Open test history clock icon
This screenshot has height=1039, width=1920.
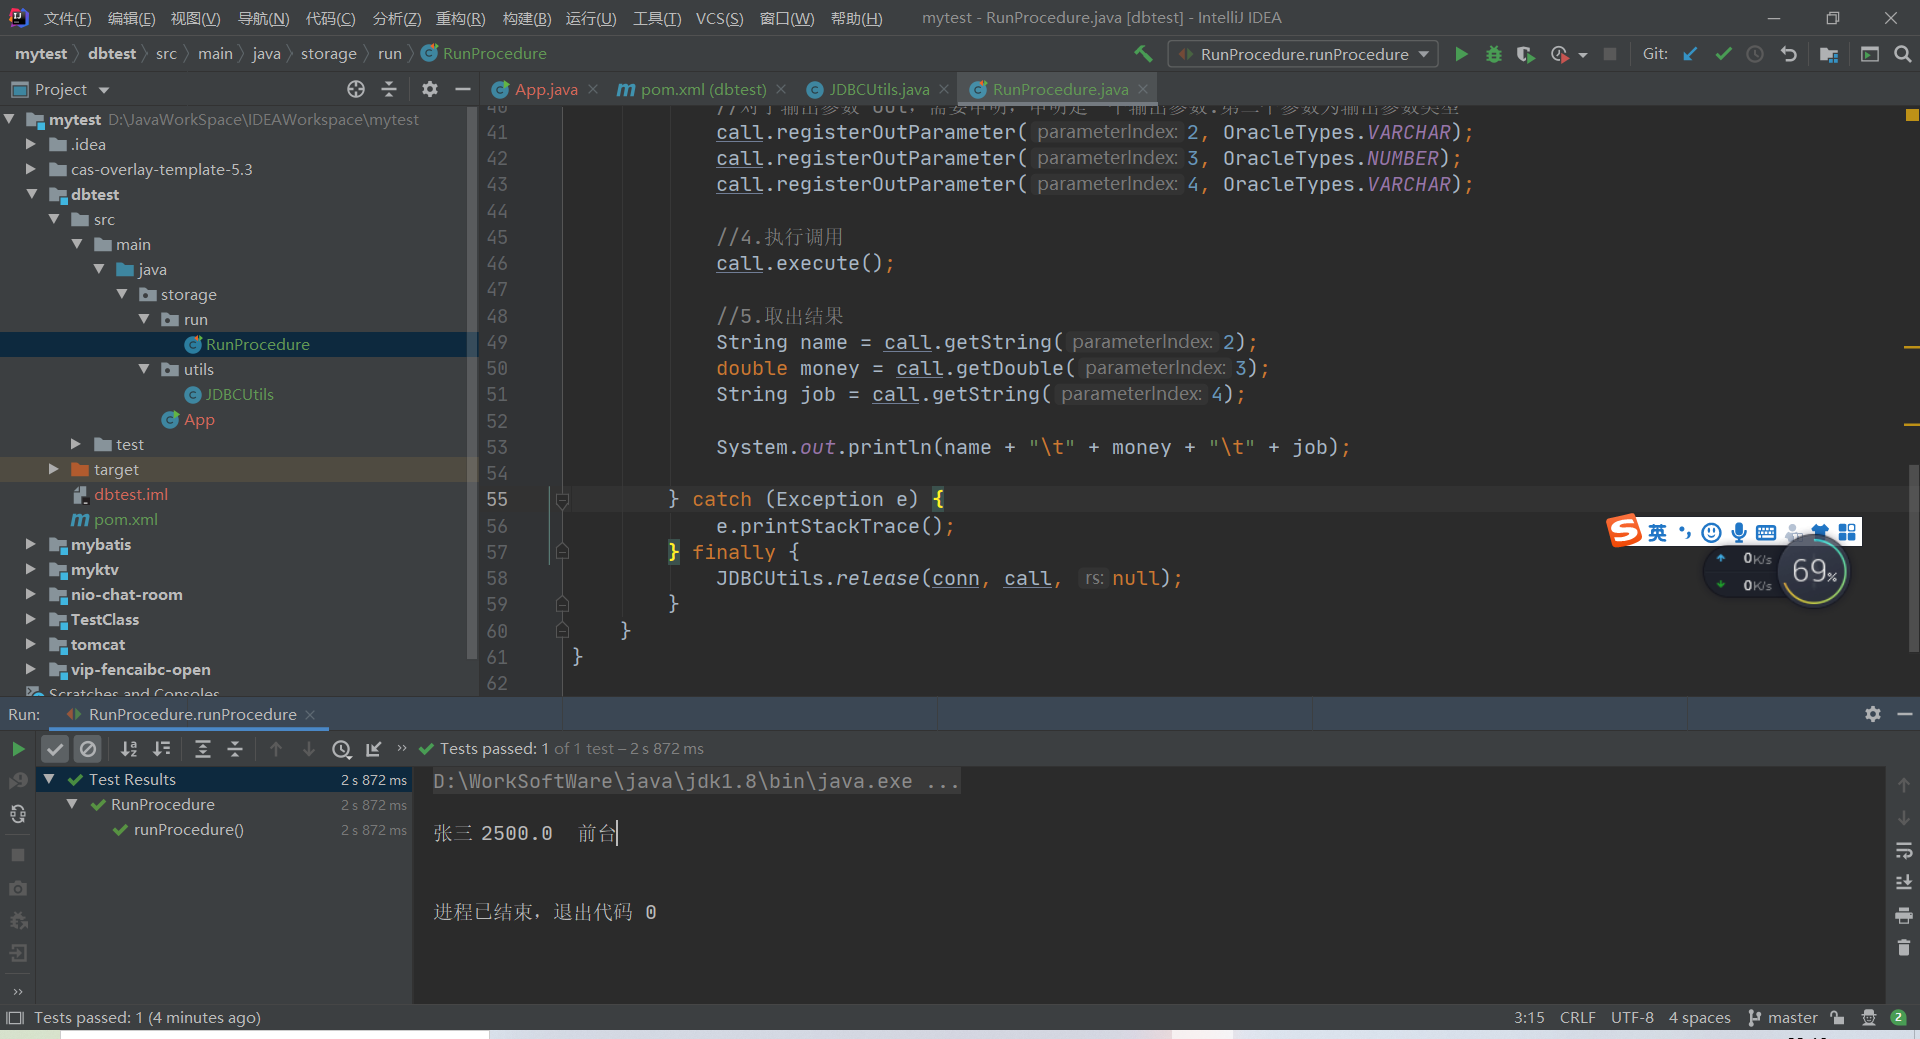(342, 748)
